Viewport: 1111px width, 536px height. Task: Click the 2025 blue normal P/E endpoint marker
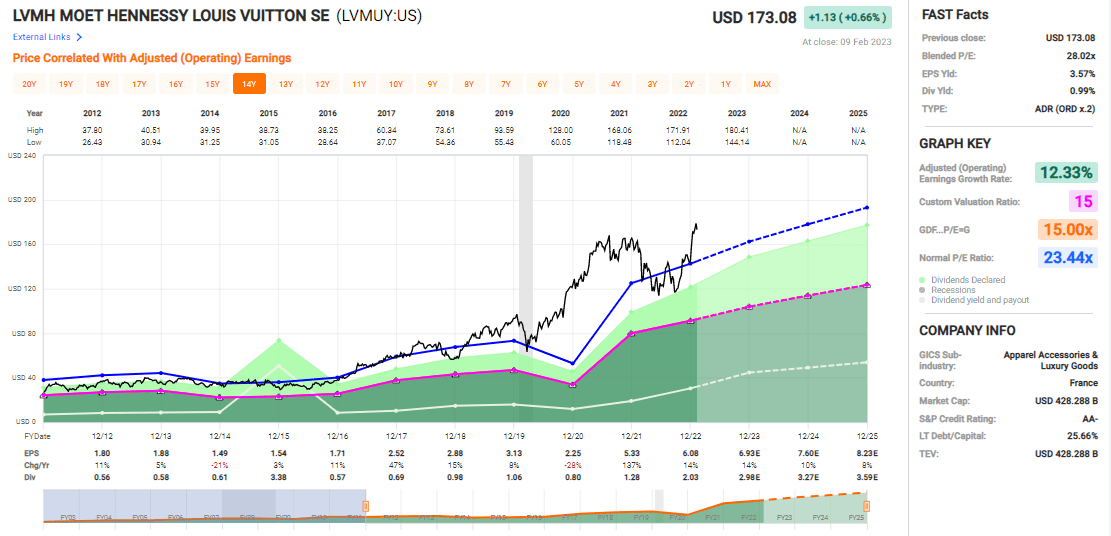pos(867,208)
